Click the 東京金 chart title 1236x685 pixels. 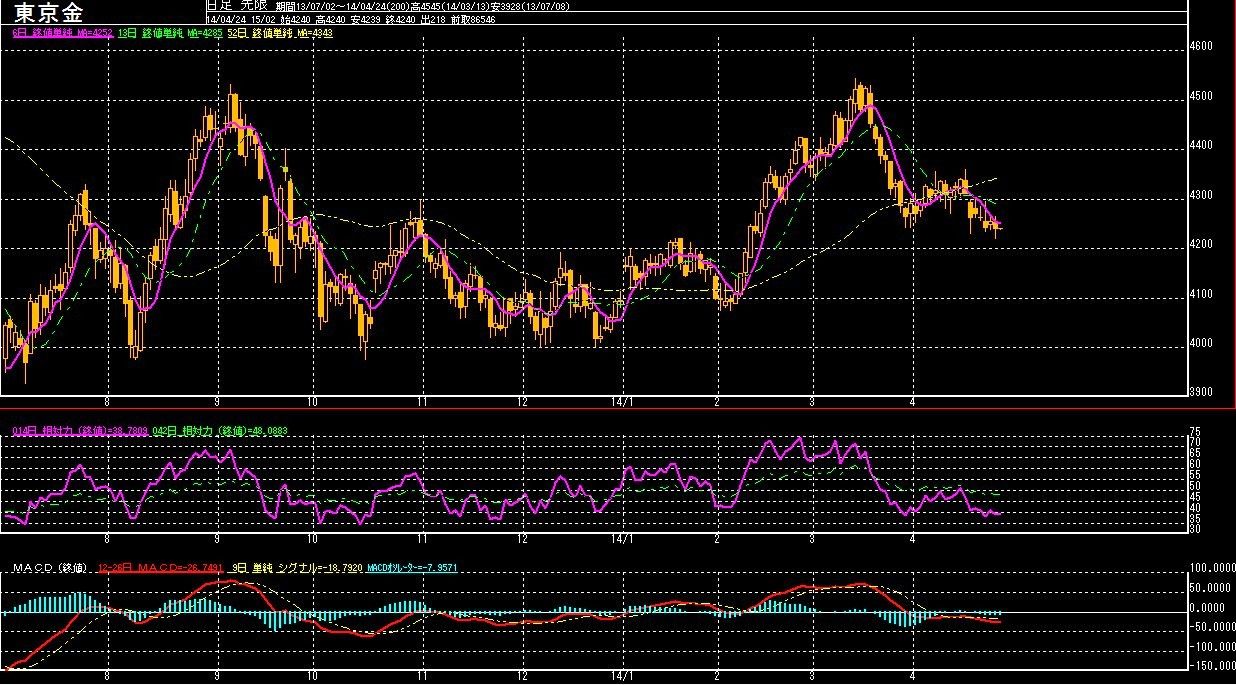50,13
